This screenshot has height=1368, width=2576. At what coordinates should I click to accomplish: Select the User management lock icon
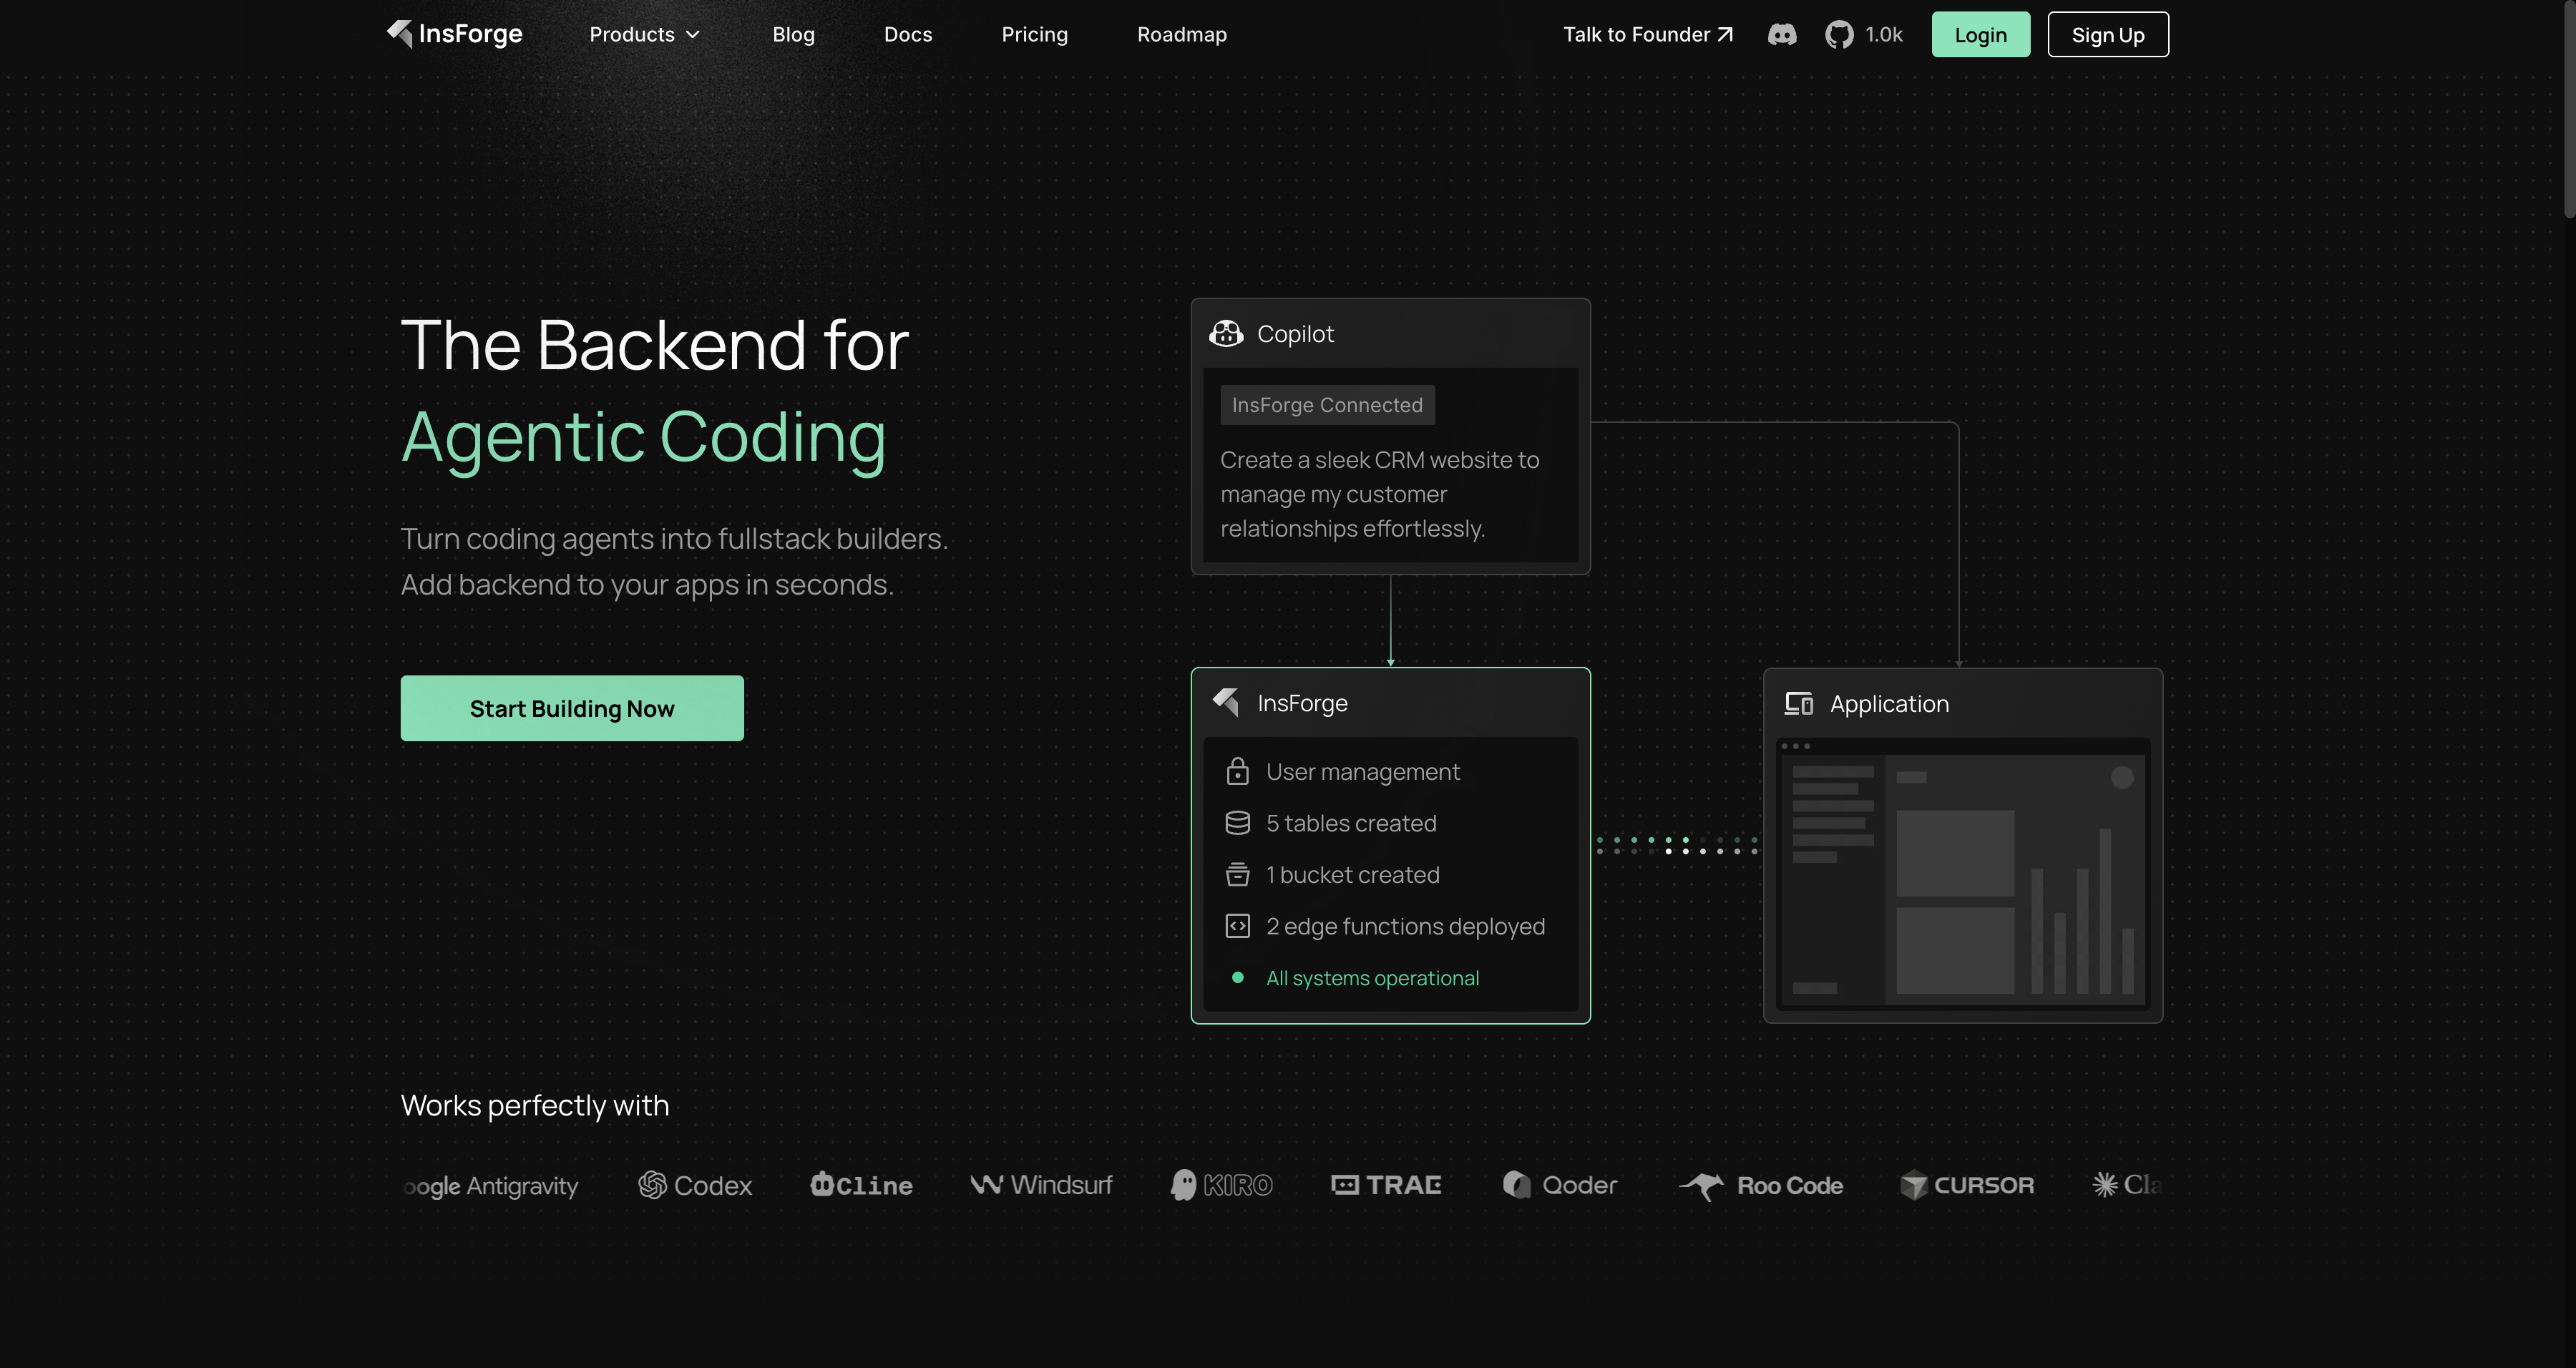[1238, 771]
